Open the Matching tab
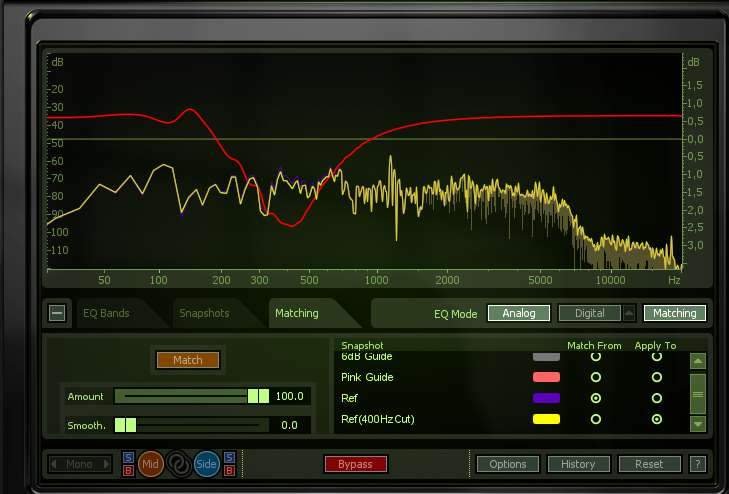Image resolution: width=729 pixels, height=494 pixels. coord(297,313)
